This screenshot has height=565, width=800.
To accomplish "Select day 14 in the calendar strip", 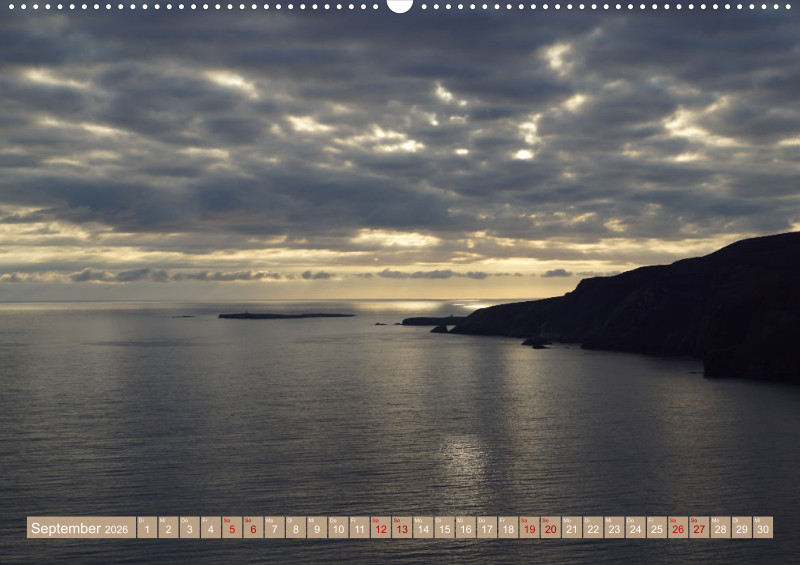I will (423, 527).
